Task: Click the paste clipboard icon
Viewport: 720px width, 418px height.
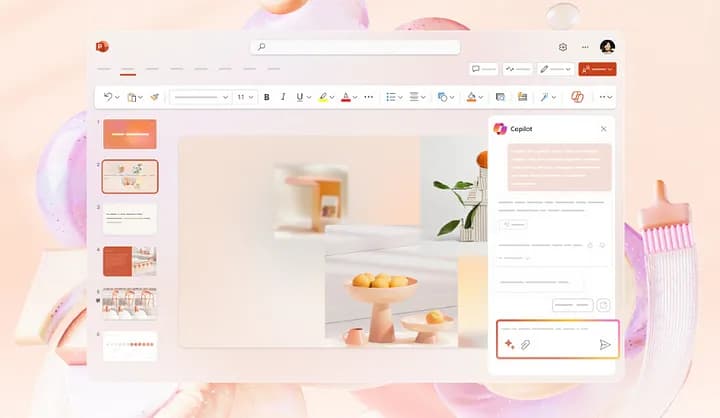Action: (x=132, y=97)
